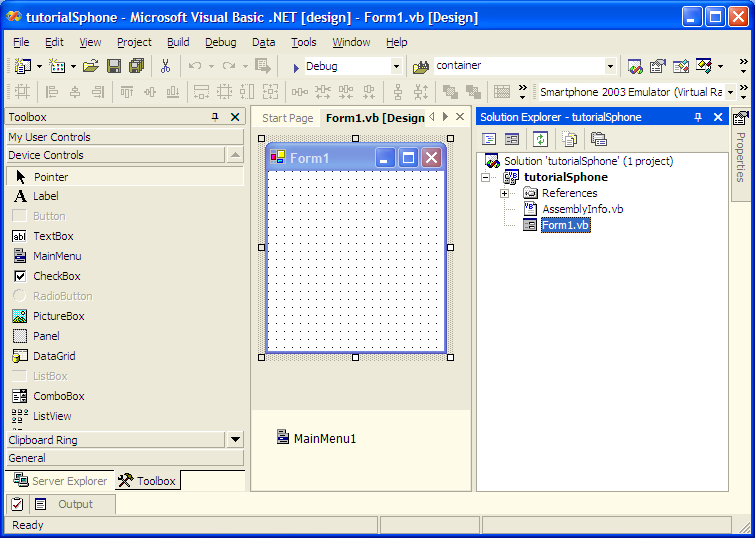Viewport: 755px width, 538px height.
Task: Open the File menu
Action: [x=21, y=42]
